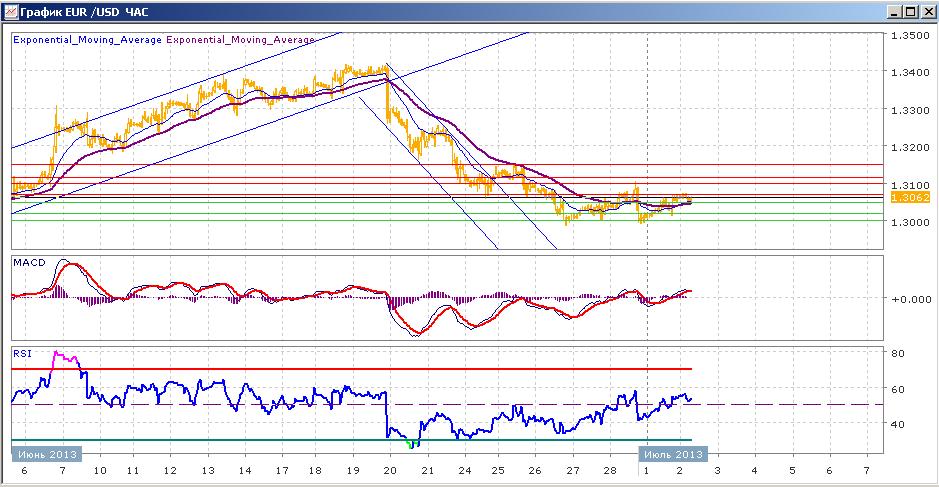The width and height of the screenshot is (939, 487).
Task: Click the 1.3000 price axis label
Action: click(x=910, y=222)
